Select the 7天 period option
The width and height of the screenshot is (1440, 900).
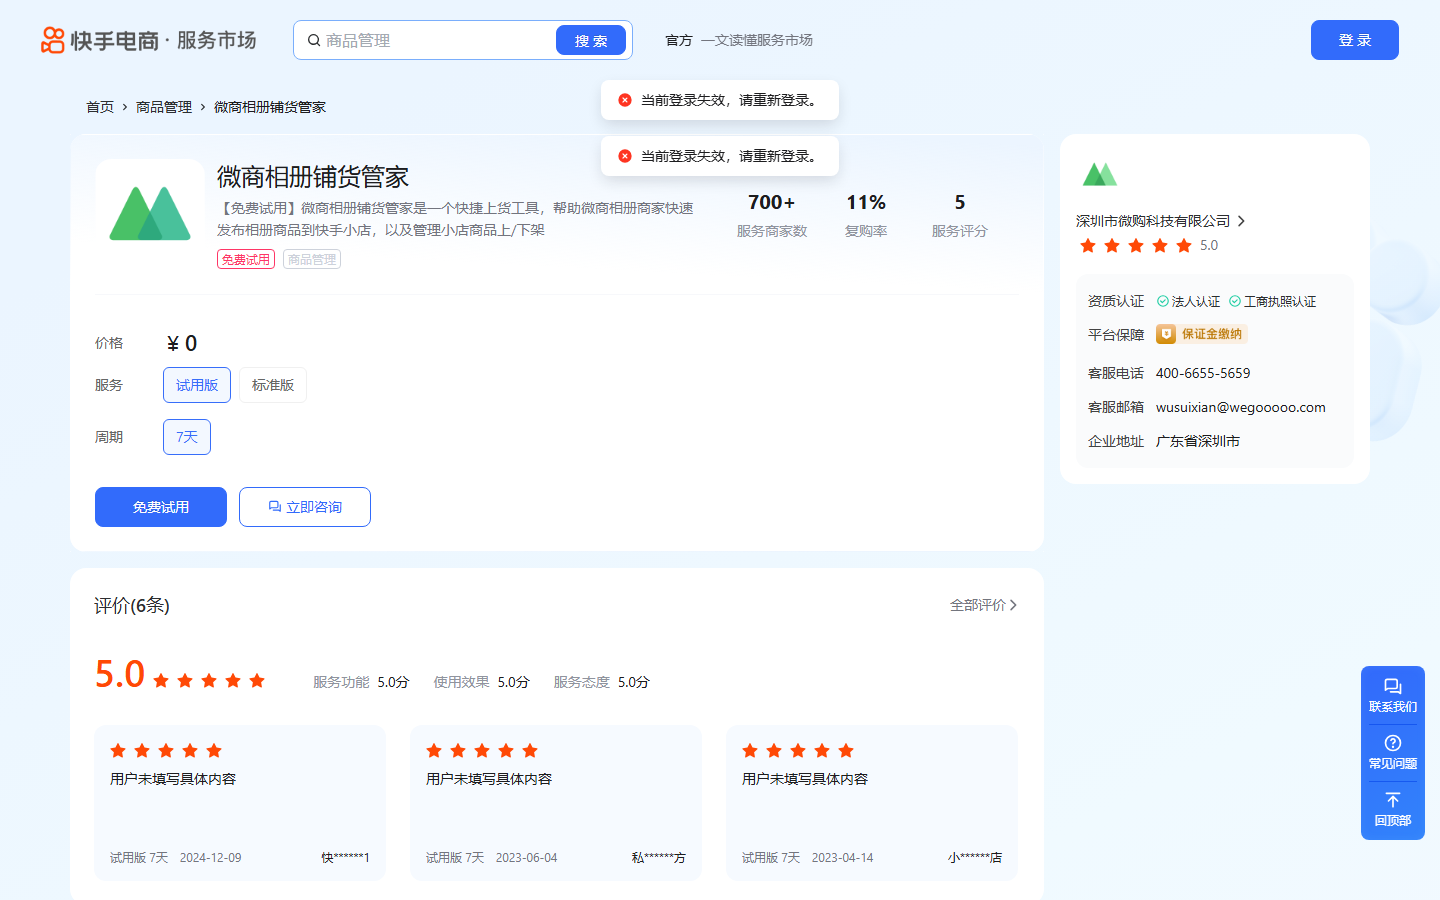(187, 437)
